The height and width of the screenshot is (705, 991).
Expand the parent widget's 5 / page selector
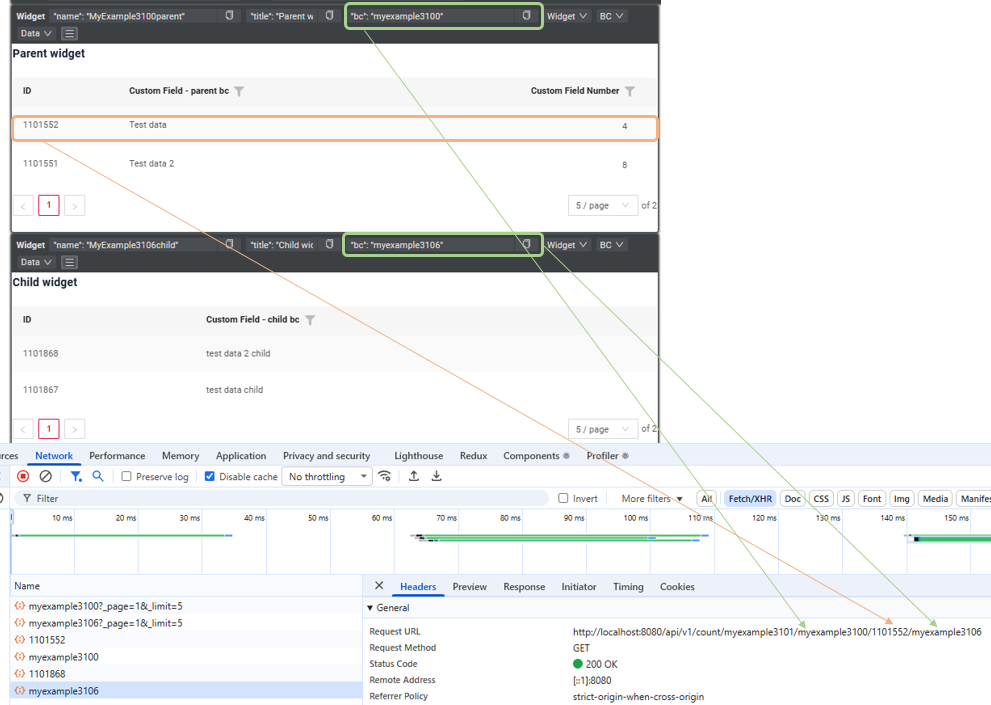(602, 205)
